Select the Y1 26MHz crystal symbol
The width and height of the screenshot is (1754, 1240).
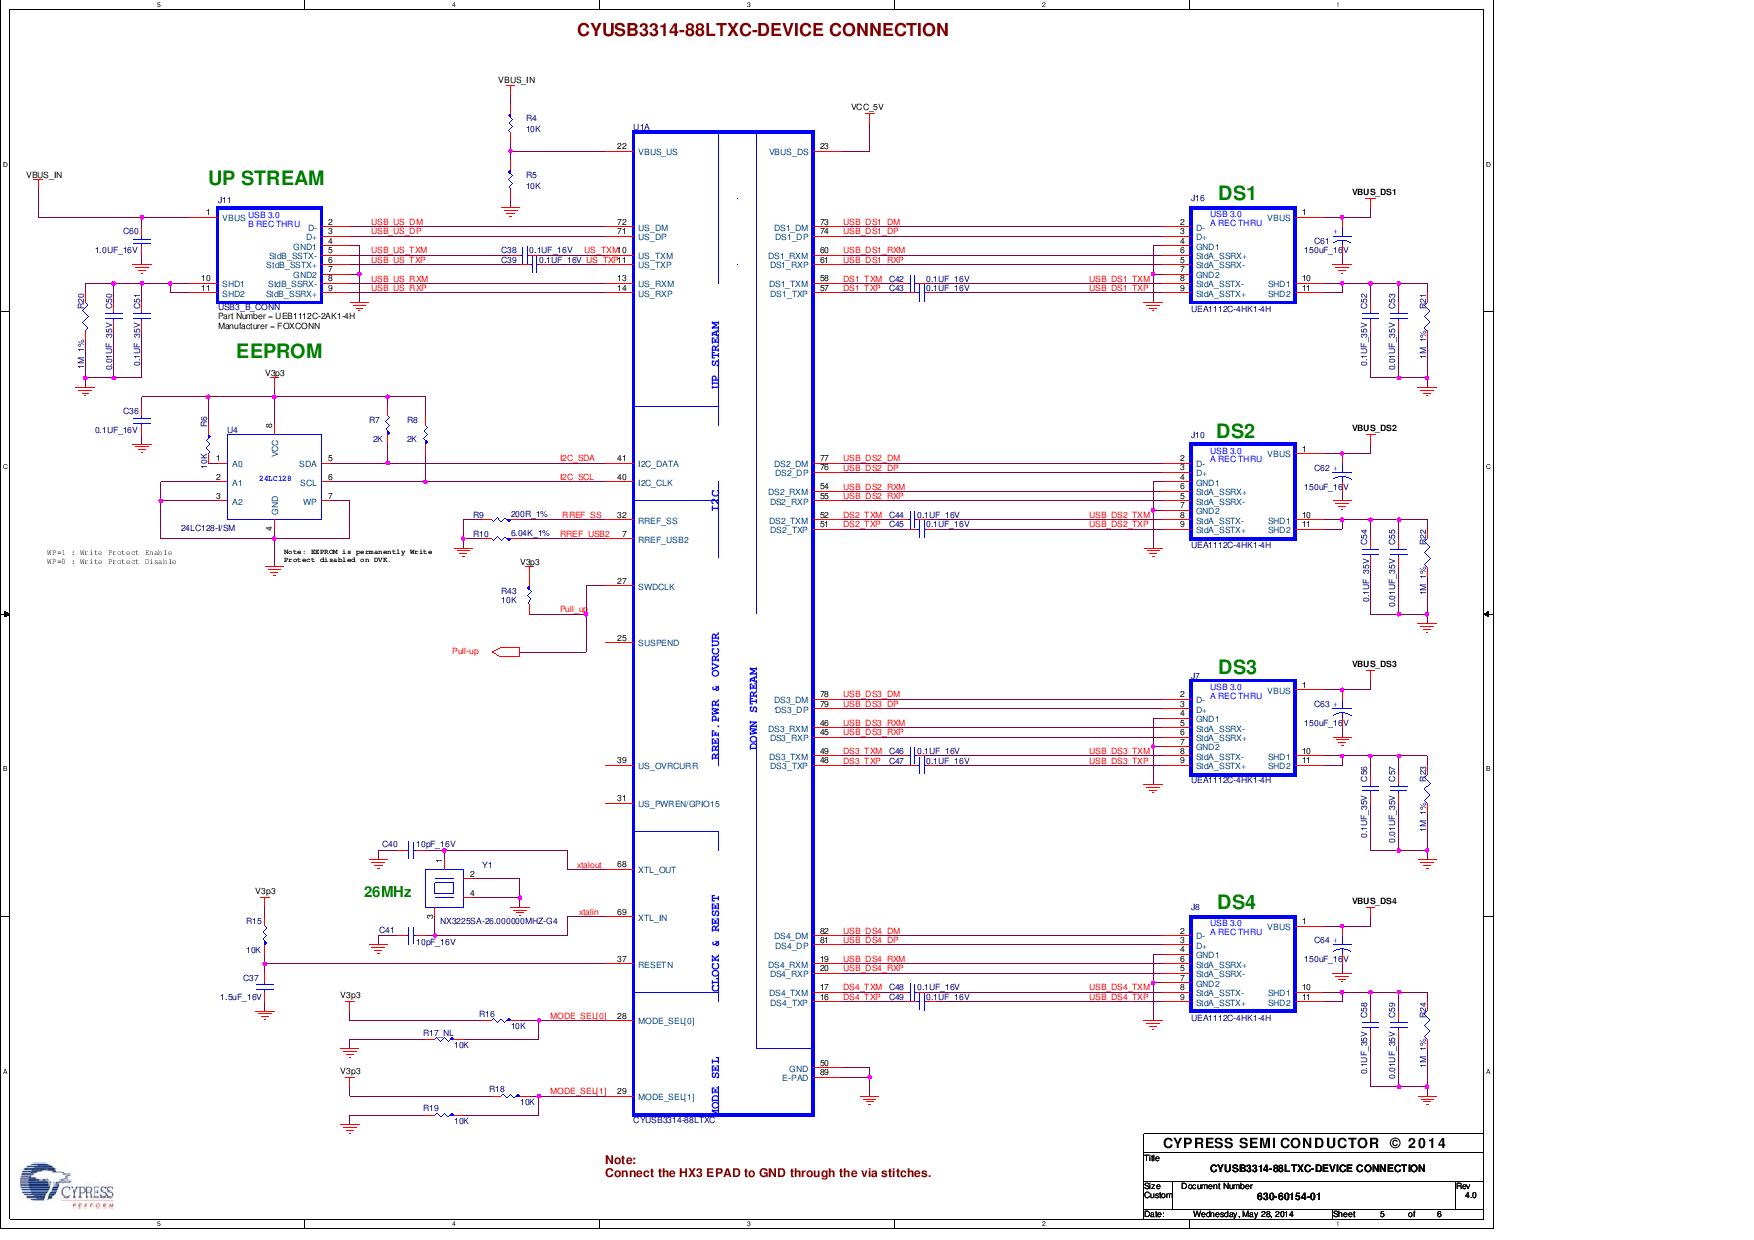(x=443, y=889)
